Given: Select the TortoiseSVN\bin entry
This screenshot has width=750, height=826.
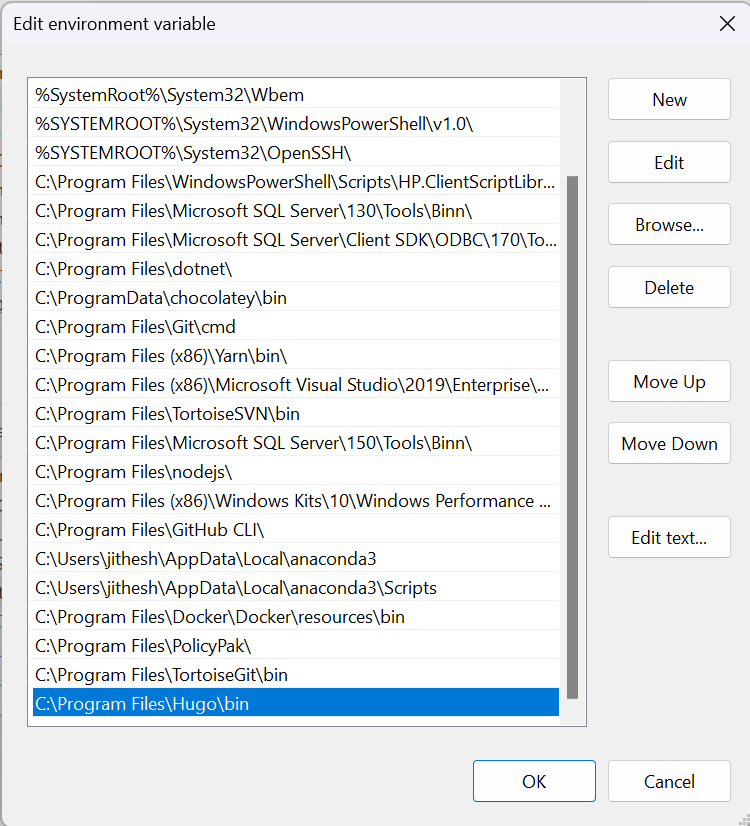Looking at the screenshot, I should click(167, 414).
